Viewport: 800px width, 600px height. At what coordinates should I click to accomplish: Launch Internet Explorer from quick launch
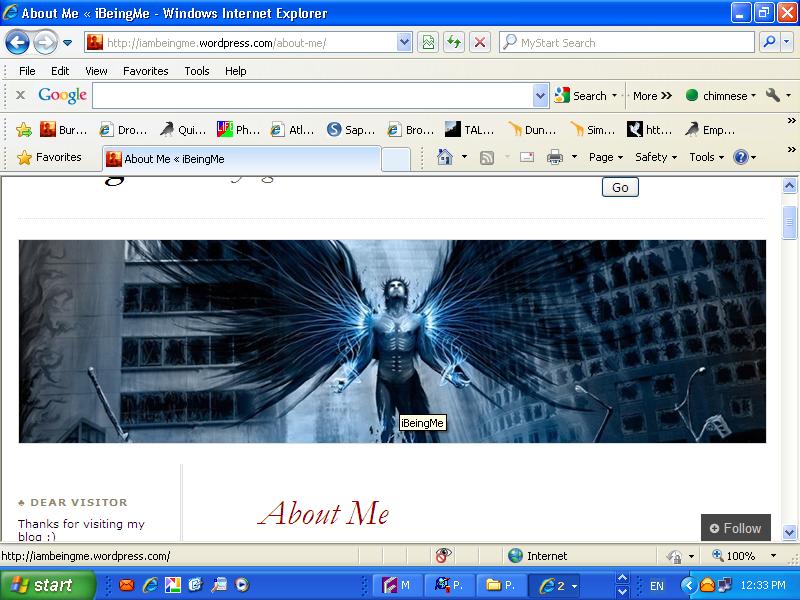click(x=149, y=585)
